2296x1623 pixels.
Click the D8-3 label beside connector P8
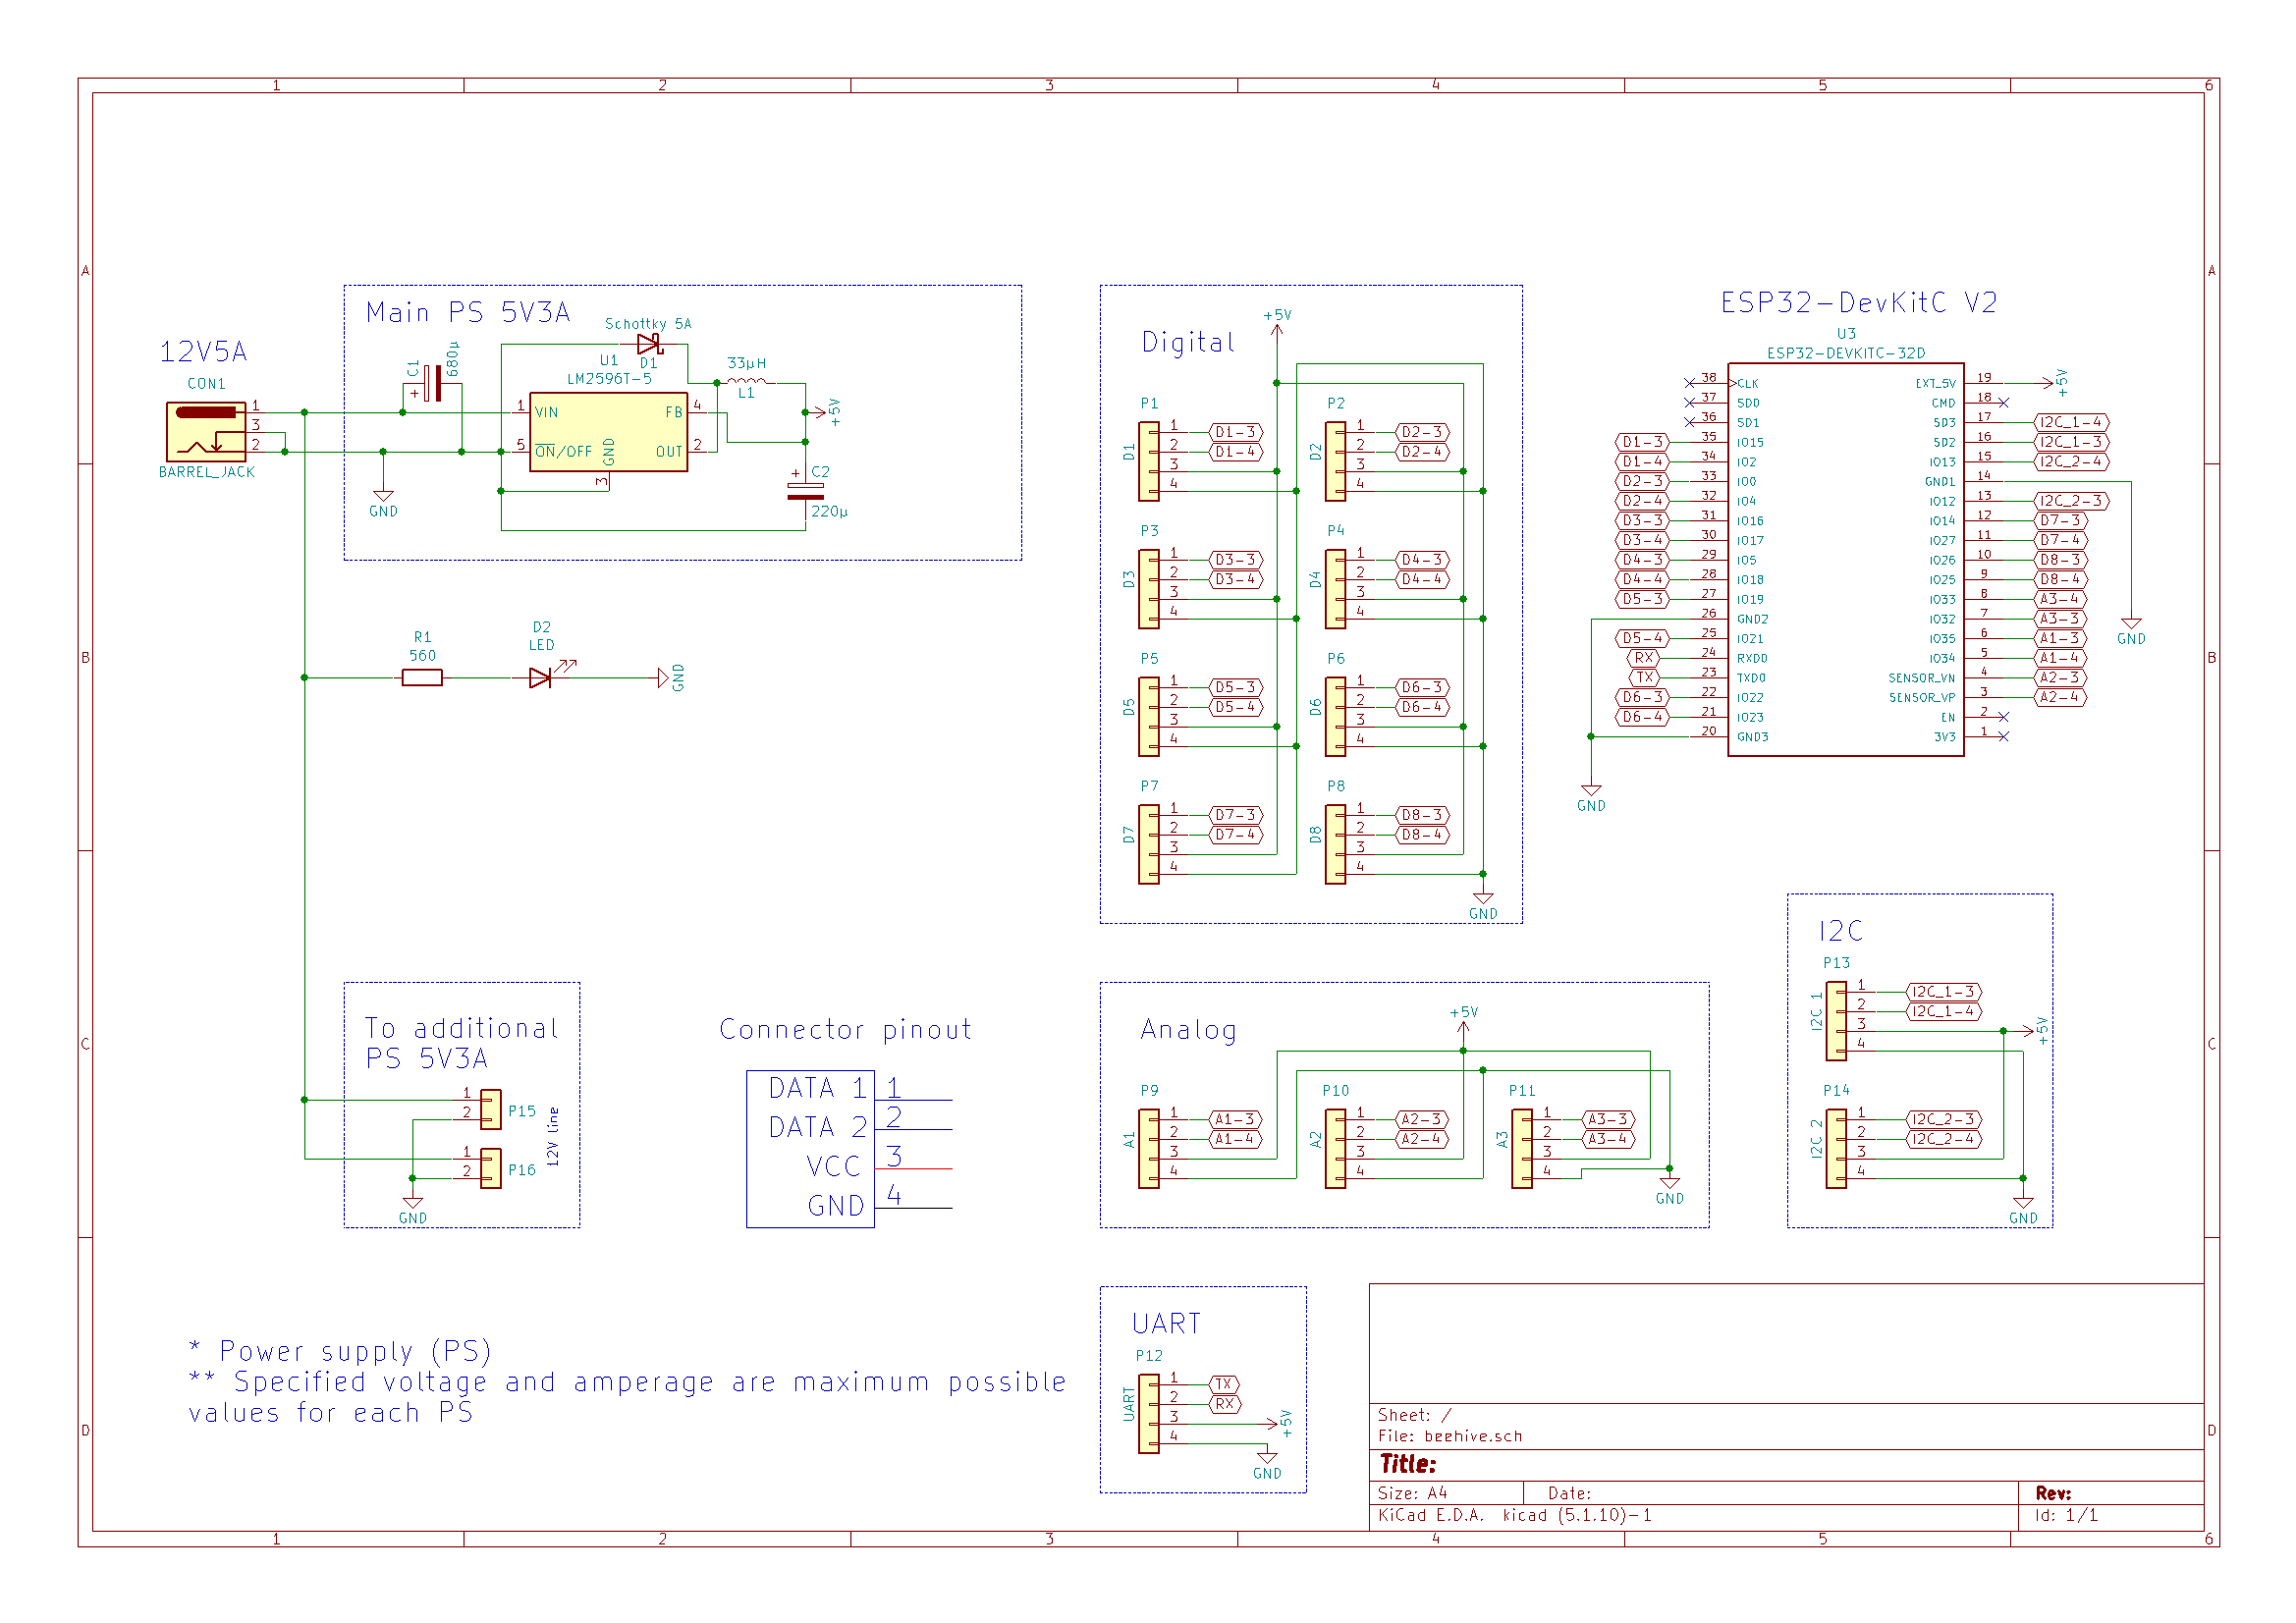pyautogui.click(x=1421, y=815)
